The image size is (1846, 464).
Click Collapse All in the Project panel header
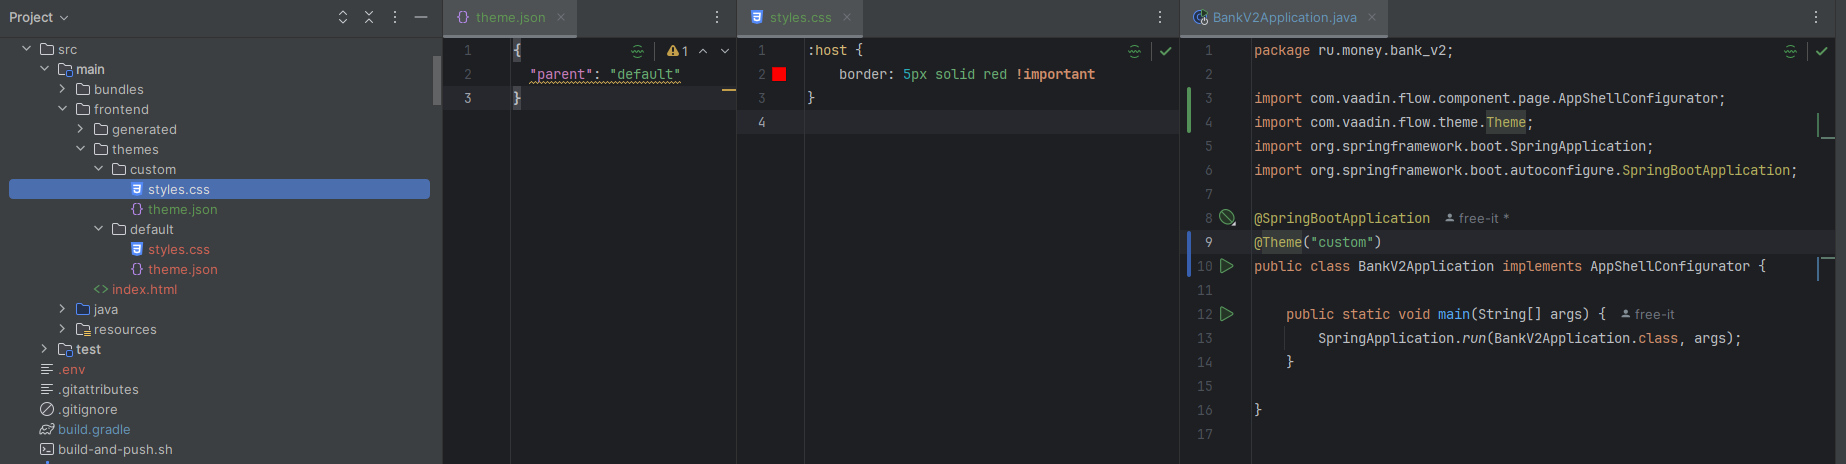click(369, 17)
